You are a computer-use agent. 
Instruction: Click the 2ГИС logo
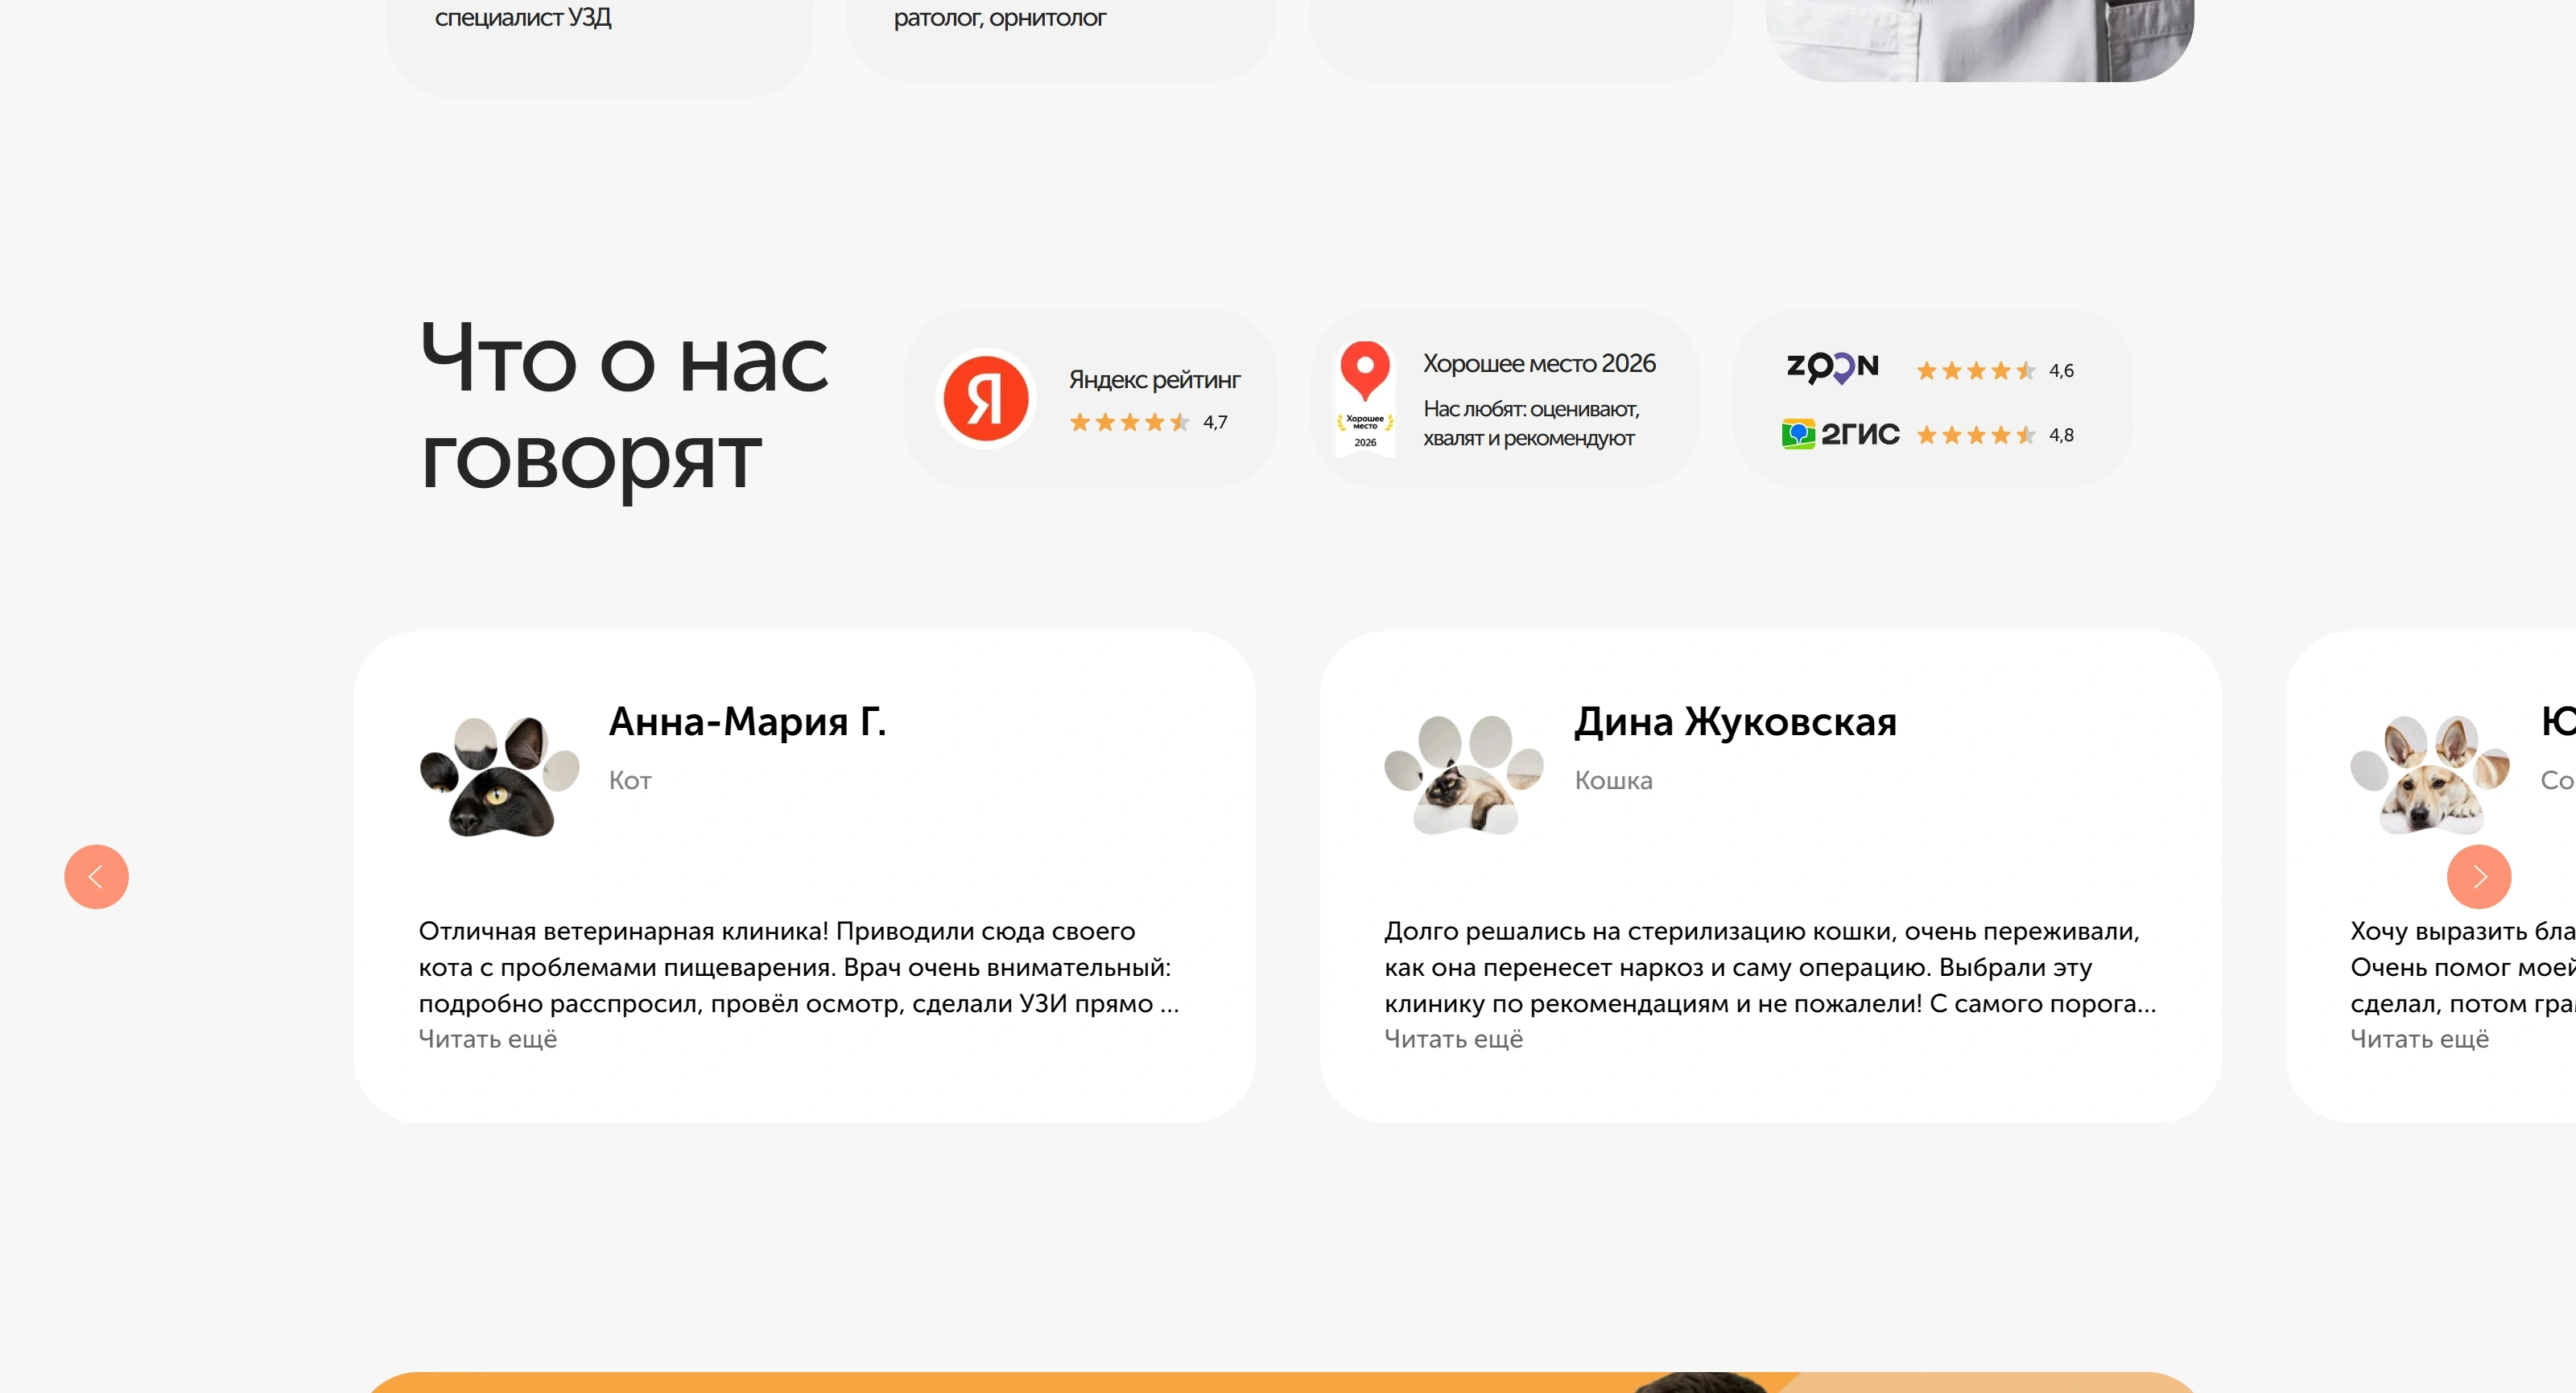1840,434
